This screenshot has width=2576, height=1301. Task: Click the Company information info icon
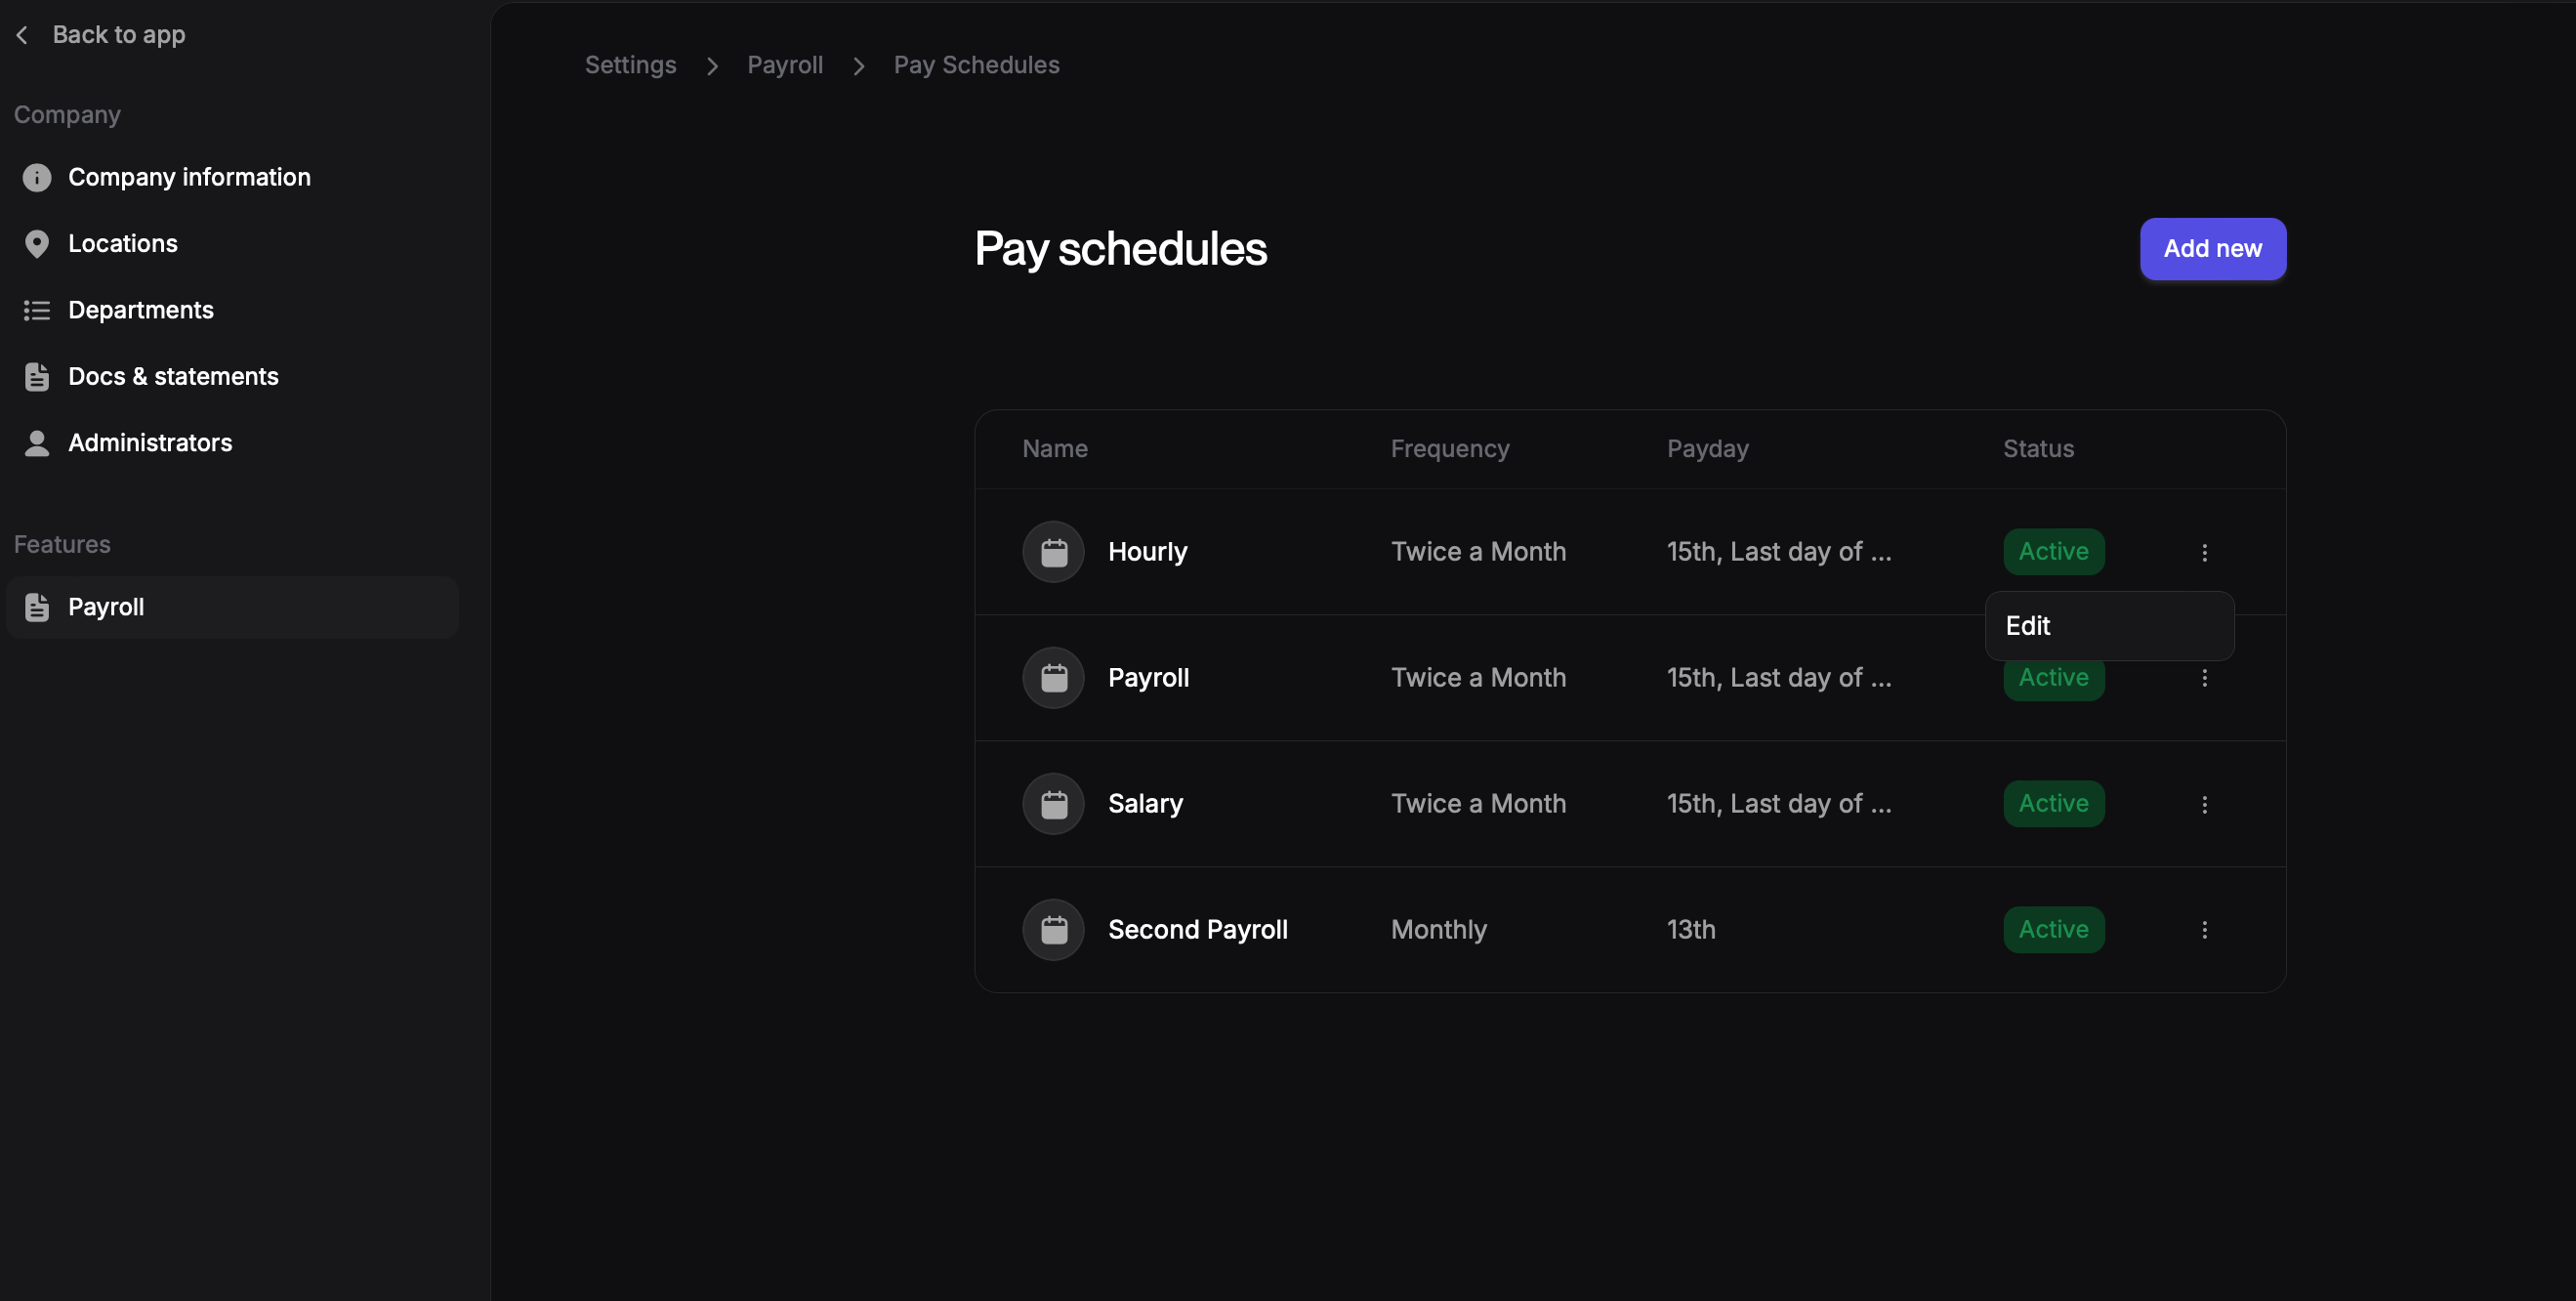(37, 177)
